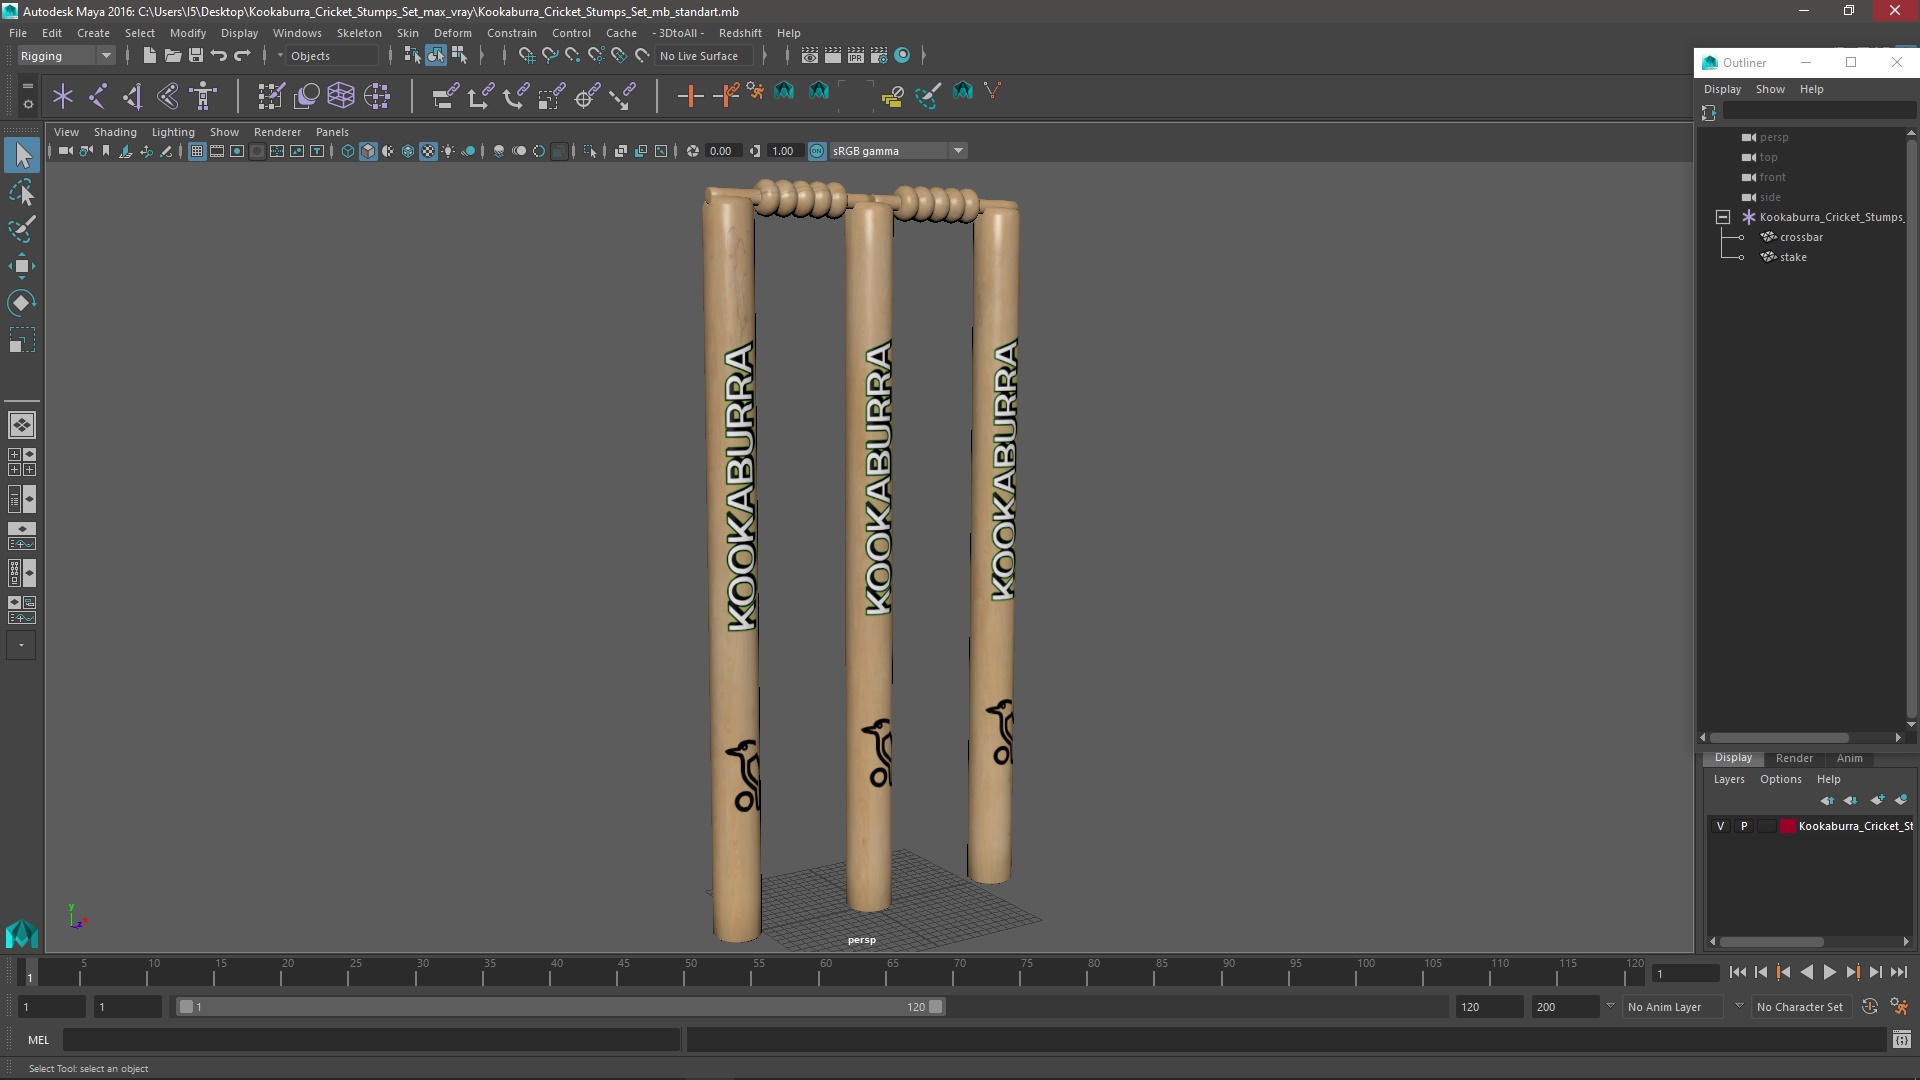
Task: Create a new scene with file icon
Action: [x=149, y=55]
